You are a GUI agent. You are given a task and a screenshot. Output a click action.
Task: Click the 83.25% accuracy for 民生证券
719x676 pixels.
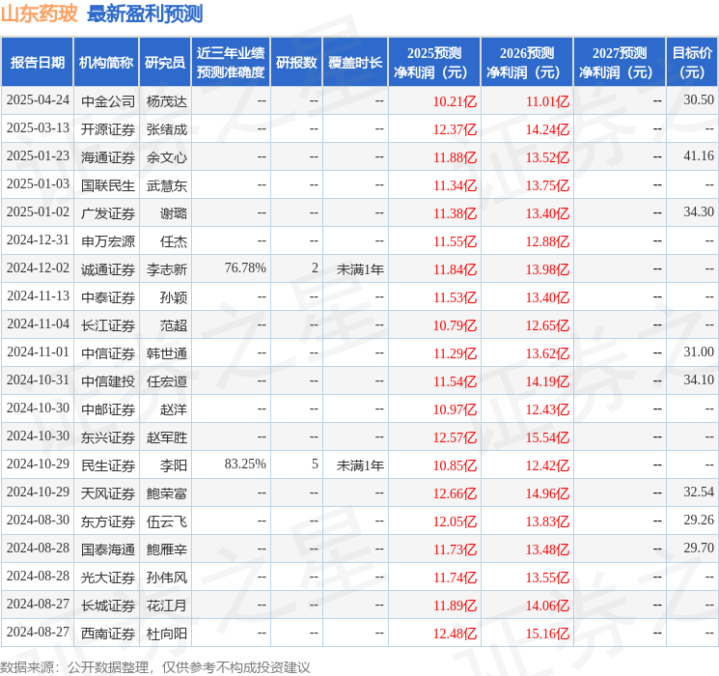tap(245, 464)
